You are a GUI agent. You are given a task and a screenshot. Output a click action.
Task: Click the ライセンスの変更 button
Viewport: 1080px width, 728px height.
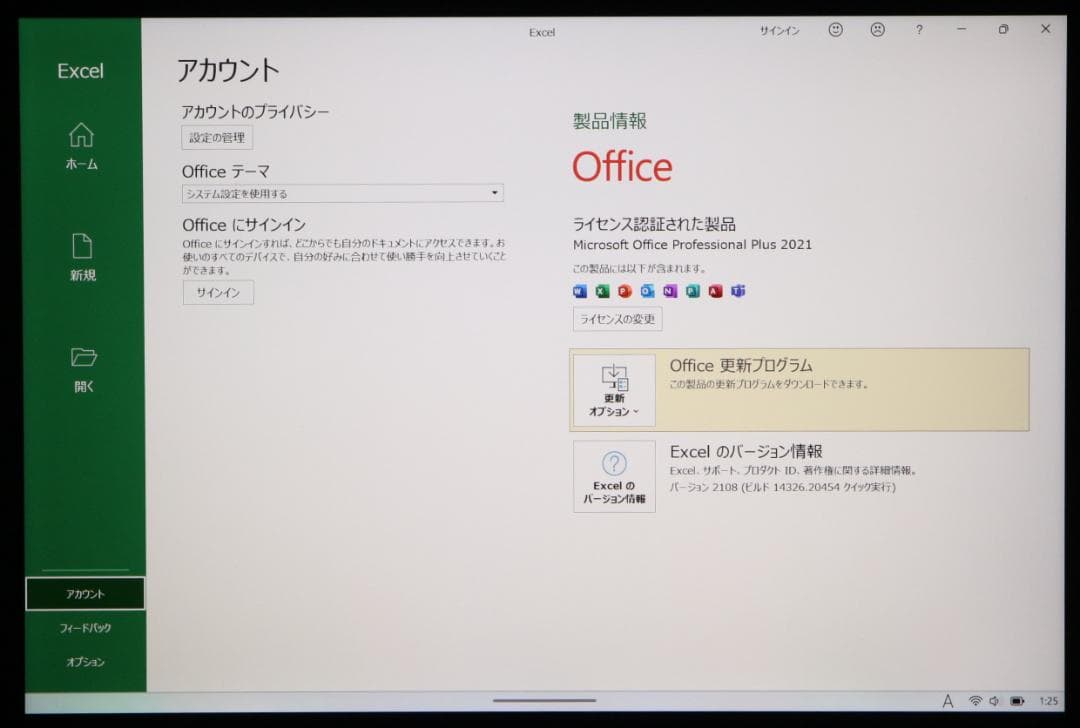click(x=617, y=319)
